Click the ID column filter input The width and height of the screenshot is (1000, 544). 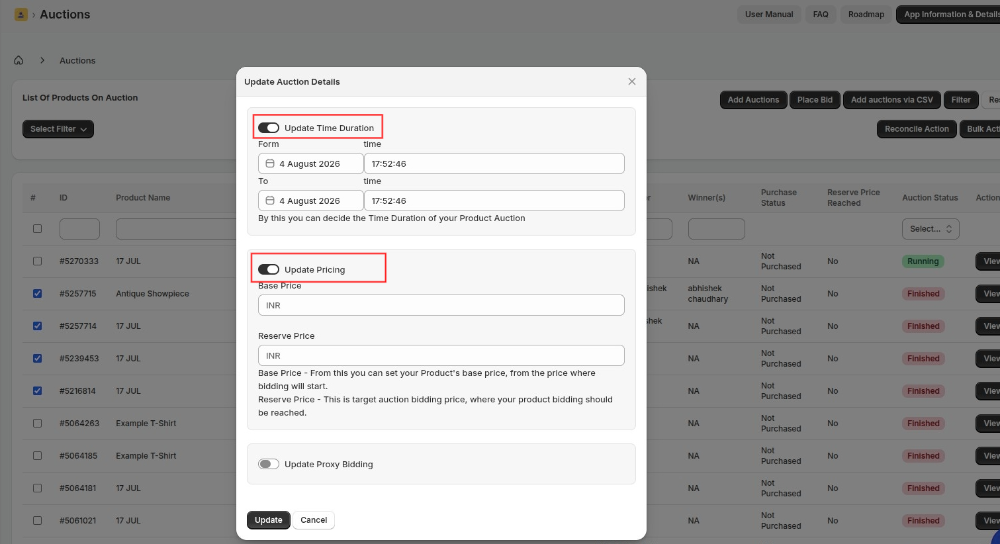coord(79,229)
